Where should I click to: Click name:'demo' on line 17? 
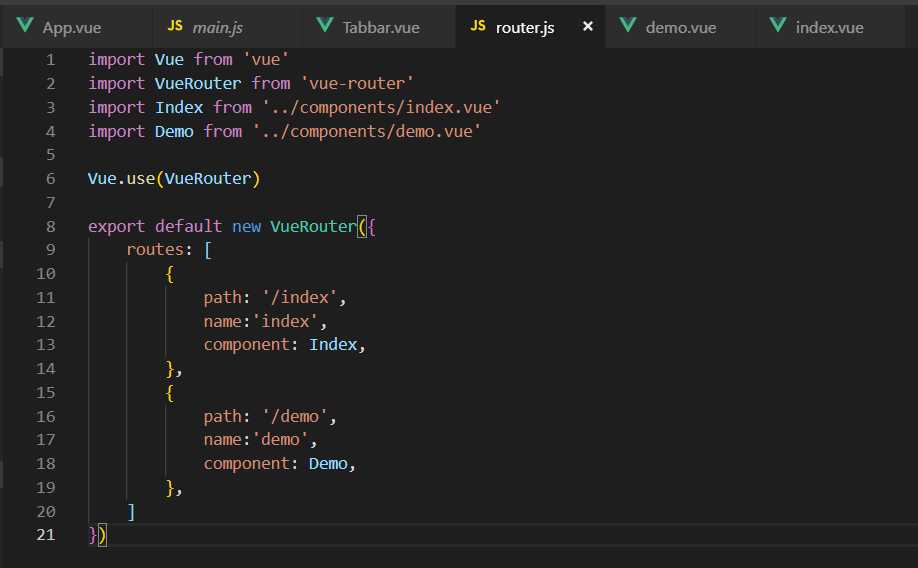(257, 440)
